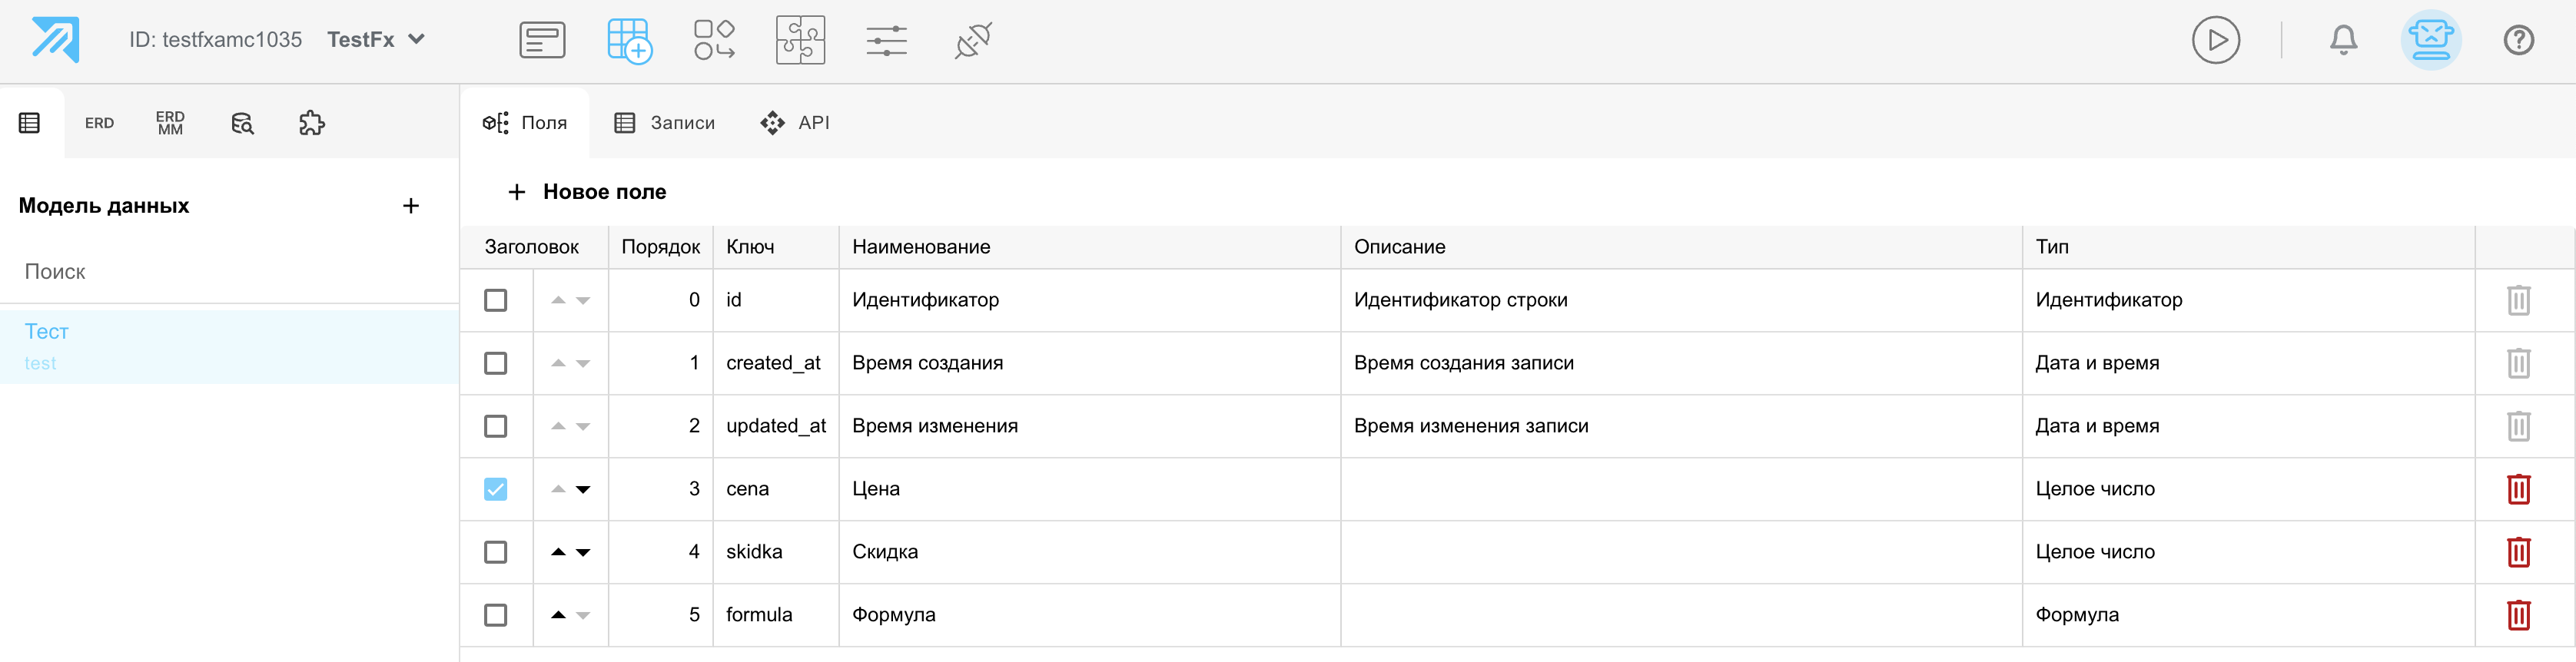Check the header checkbox for id row
2576x662 pixels.
pos(495,300)
